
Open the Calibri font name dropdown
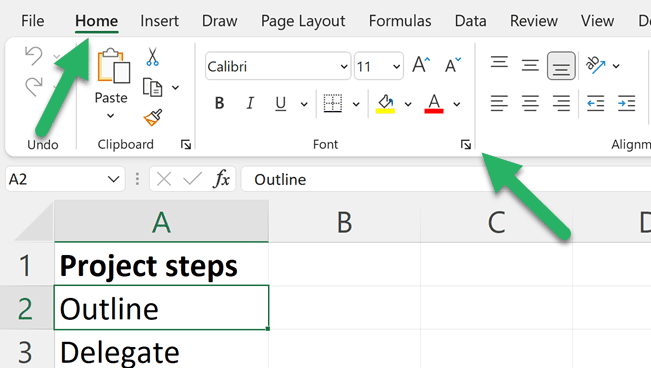coord(344,66)
